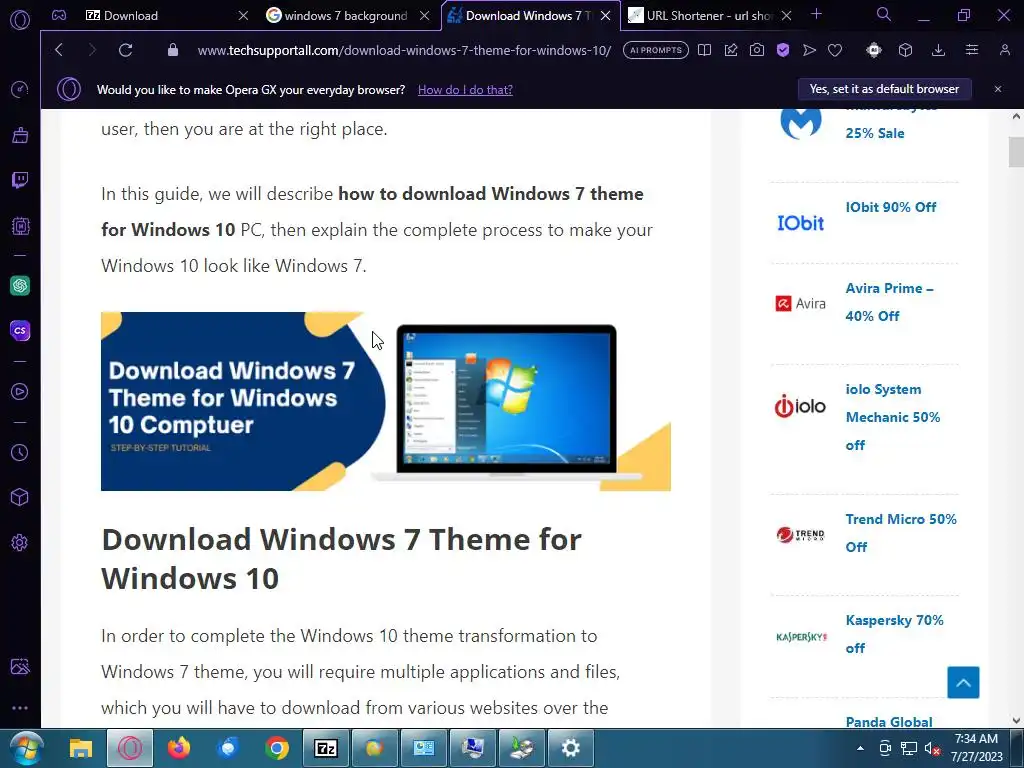Open the ChatGPT sidebar icon
Image resolution: width=1024 pixels, height=768 pixels.
pos(20,285)
